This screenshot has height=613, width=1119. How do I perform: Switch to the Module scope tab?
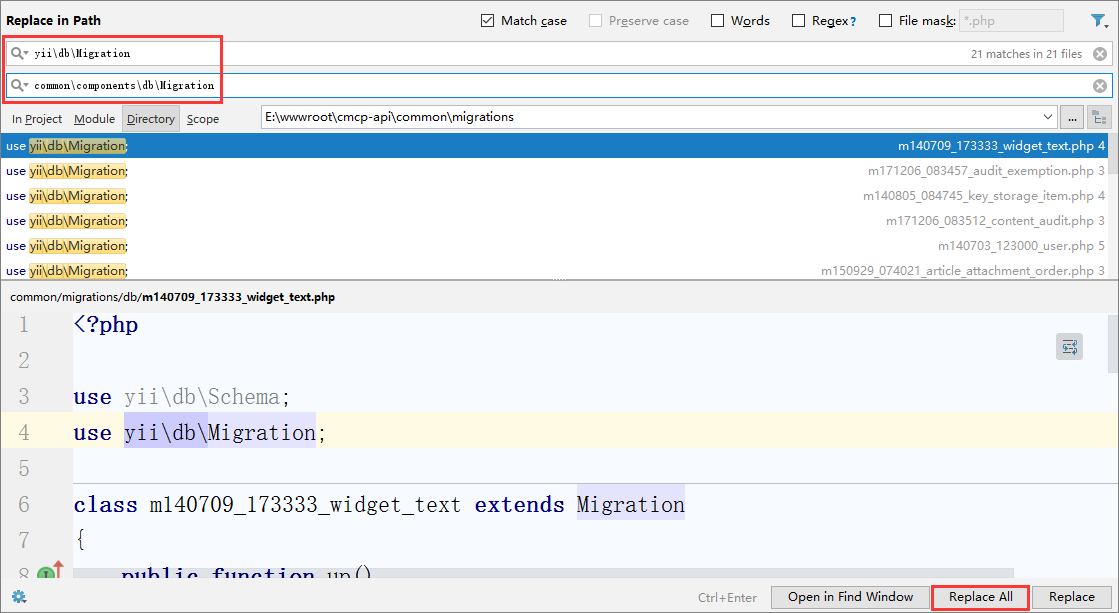pos(94,119)
